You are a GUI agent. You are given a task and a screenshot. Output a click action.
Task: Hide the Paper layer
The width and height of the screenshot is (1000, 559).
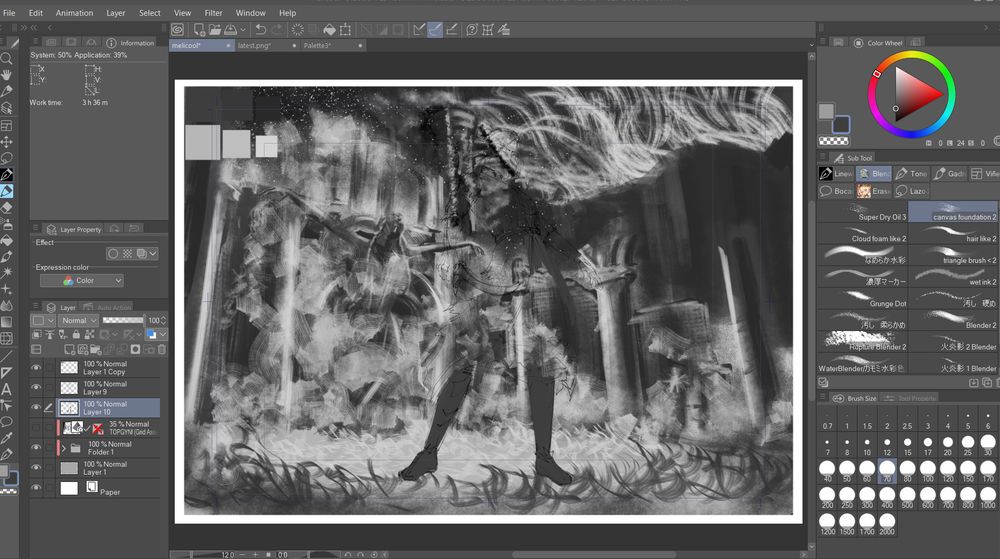point(37,488)
